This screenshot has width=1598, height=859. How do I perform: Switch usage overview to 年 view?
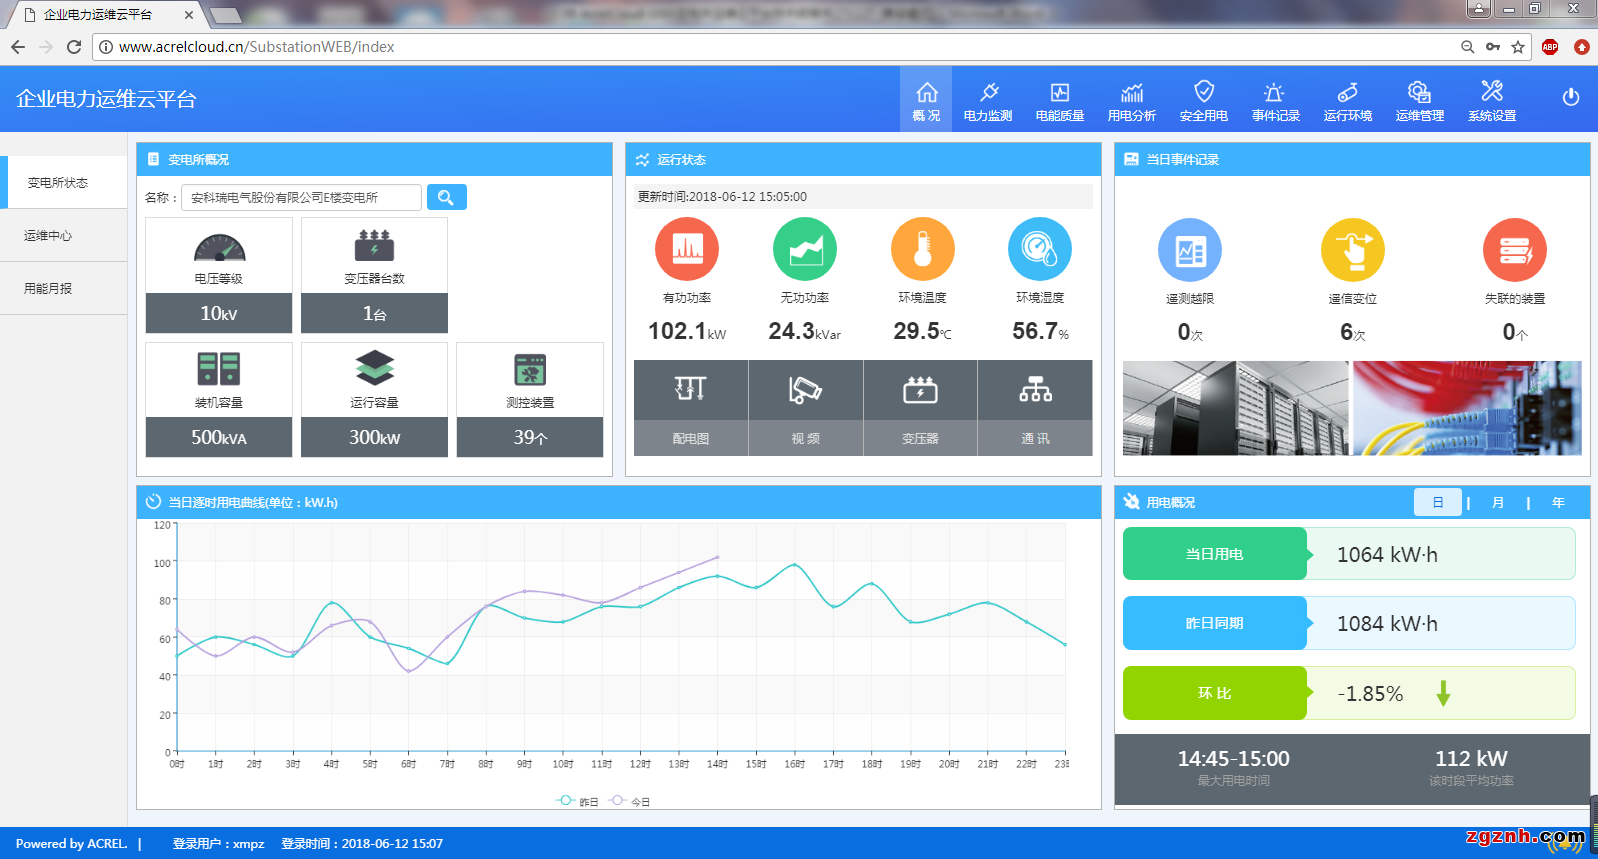[1558, 502]
